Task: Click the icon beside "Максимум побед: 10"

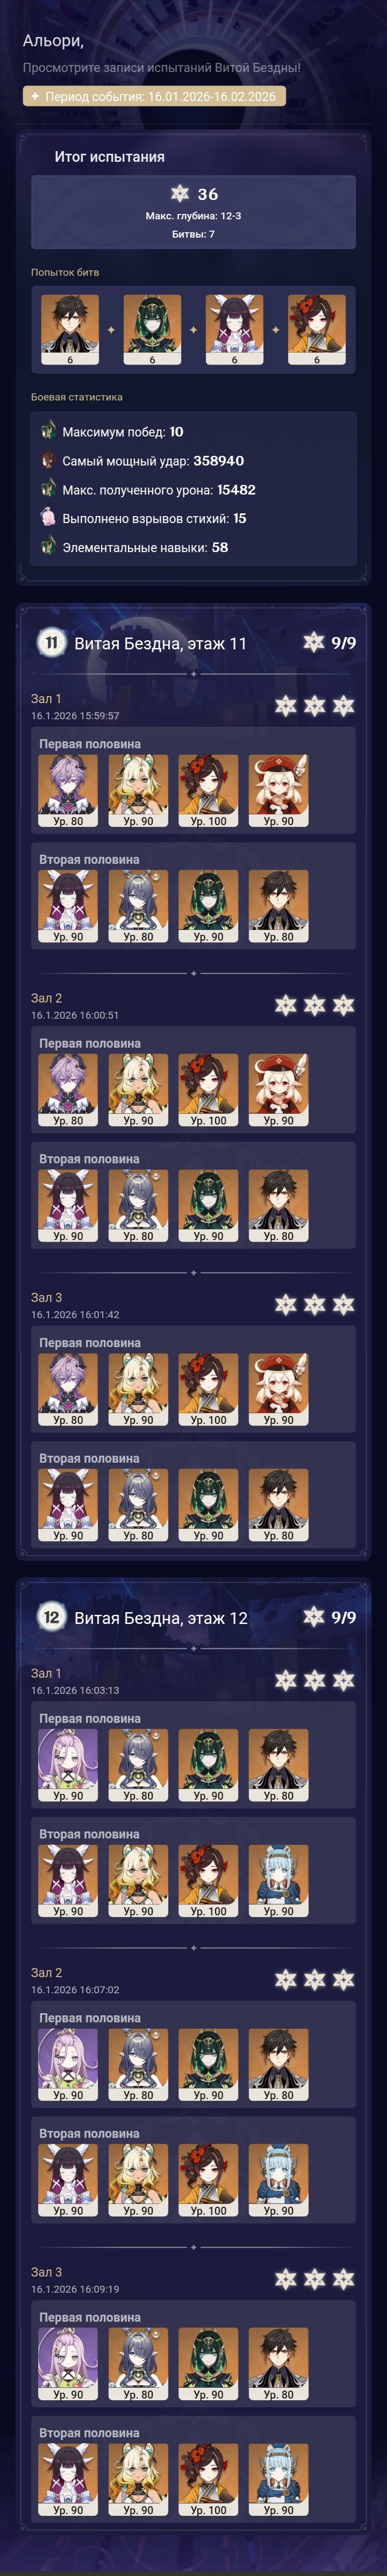Action: (47, 431)
